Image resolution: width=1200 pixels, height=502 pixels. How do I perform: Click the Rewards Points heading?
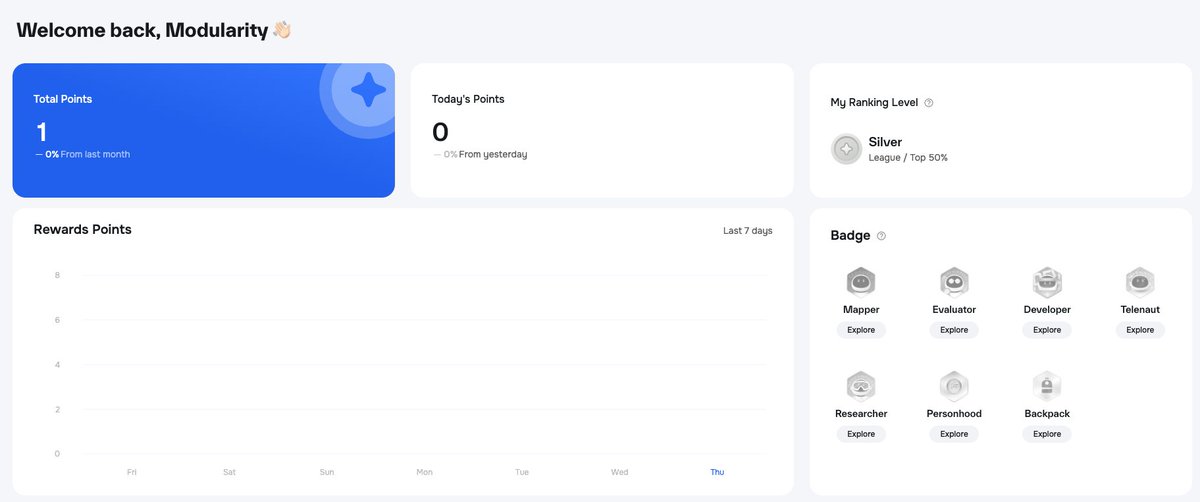[83, 229]
